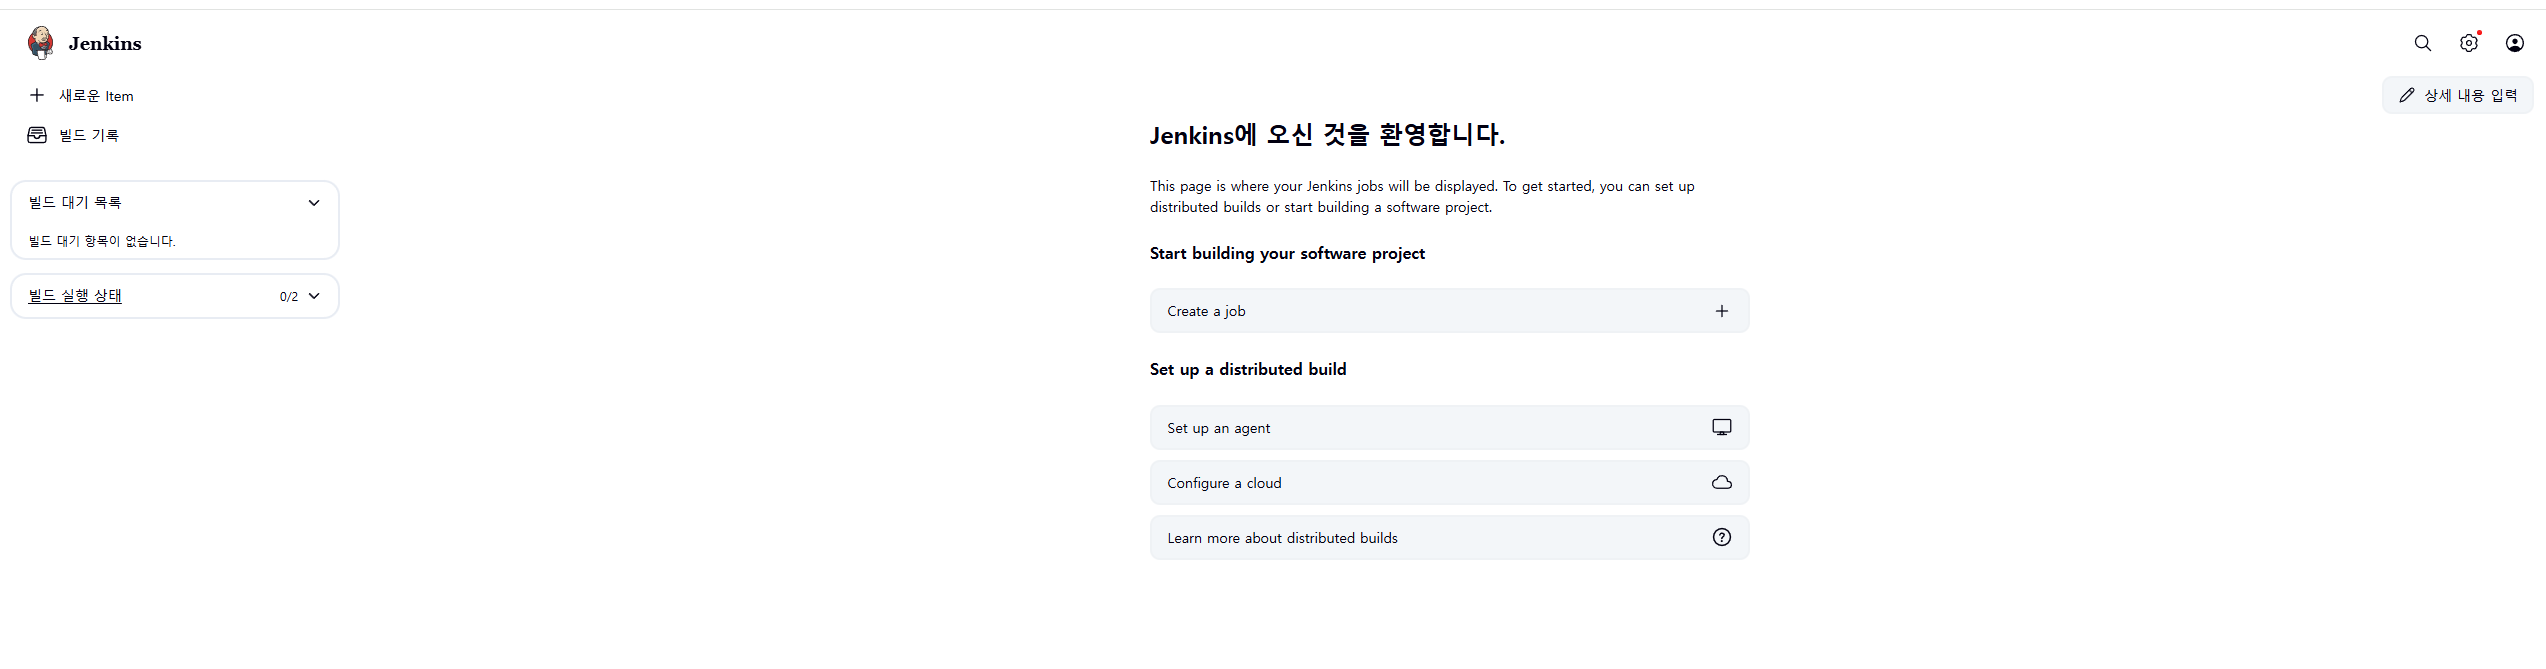Click the pencil icon for 상세 내용 입력
The image size is (2546, 669).
tap(2406, 95)
